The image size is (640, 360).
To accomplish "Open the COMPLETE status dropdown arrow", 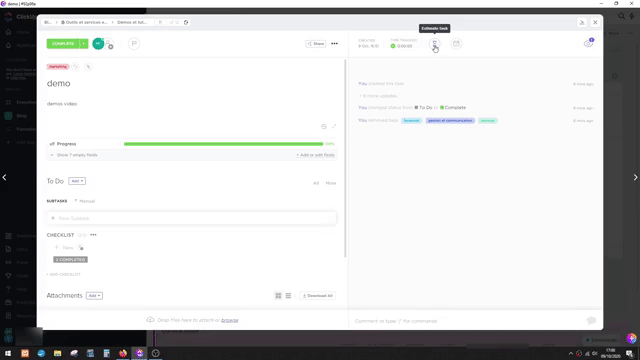I will tap(84, 44).
